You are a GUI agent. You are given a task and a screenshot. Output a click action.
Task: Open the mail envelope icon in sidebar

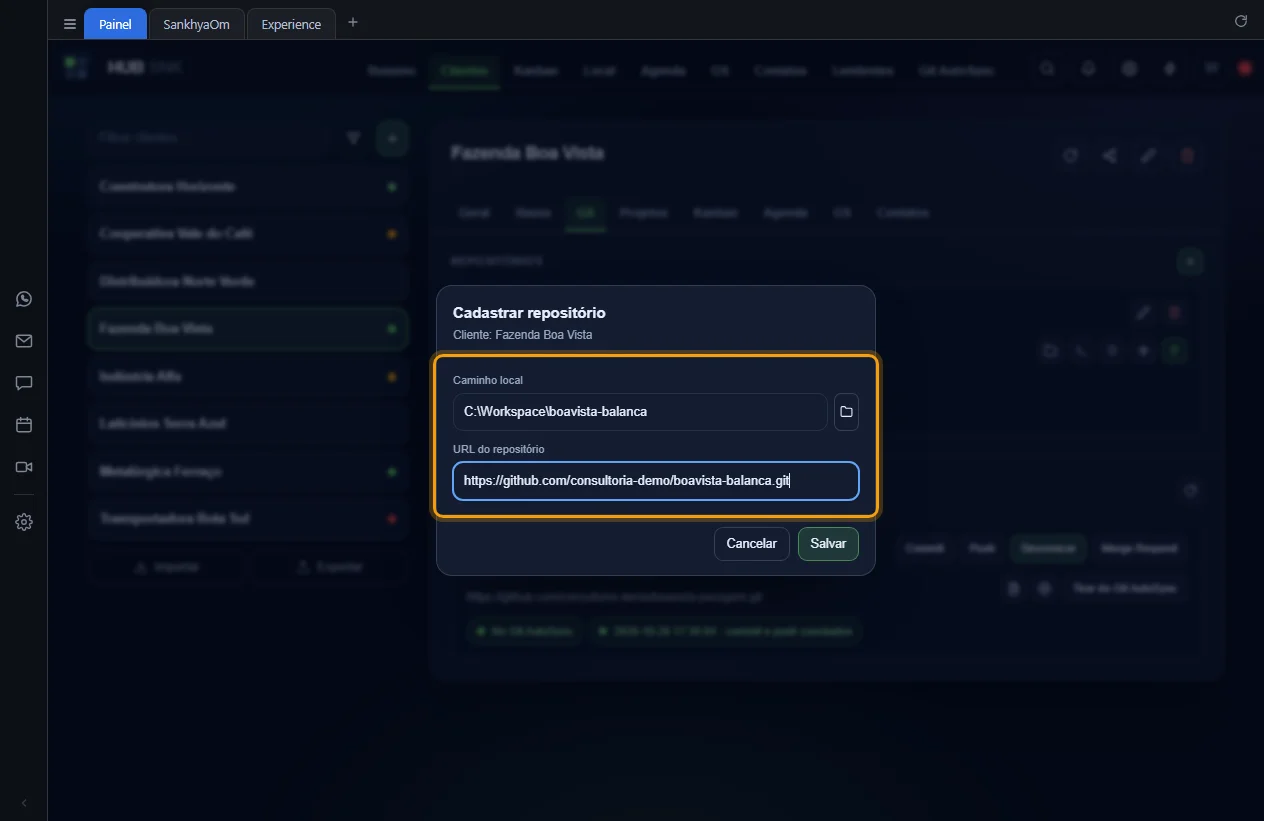[24, 341]
